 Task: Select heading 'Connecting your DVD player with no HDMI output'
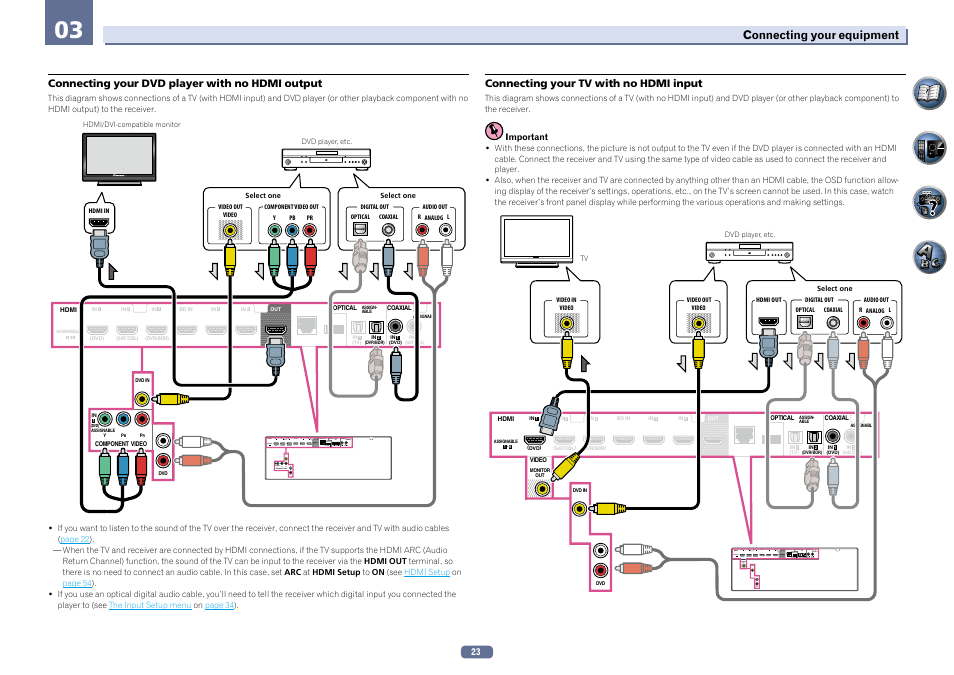[185, 83]
